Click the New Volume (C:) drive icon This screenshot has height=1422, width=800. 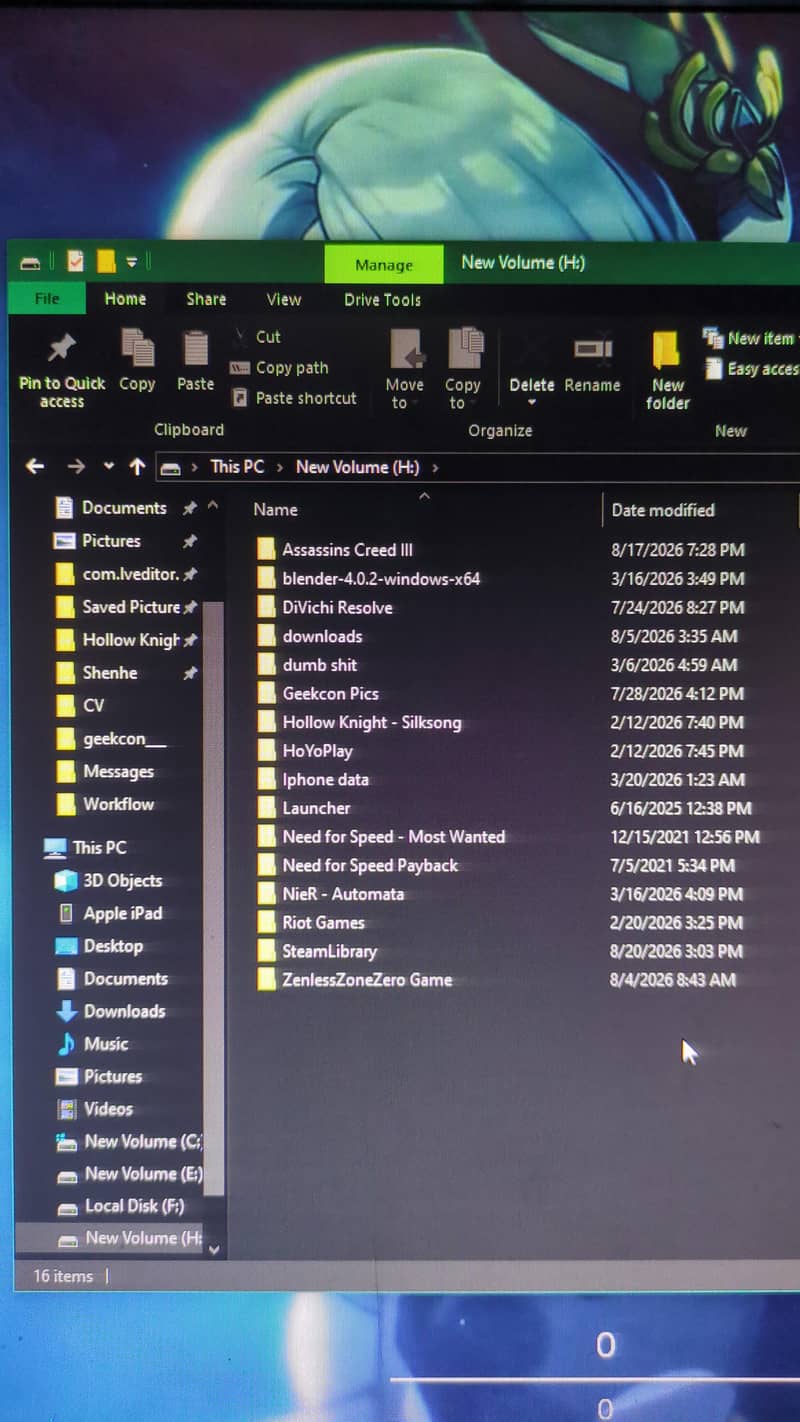coord(67,1142)
